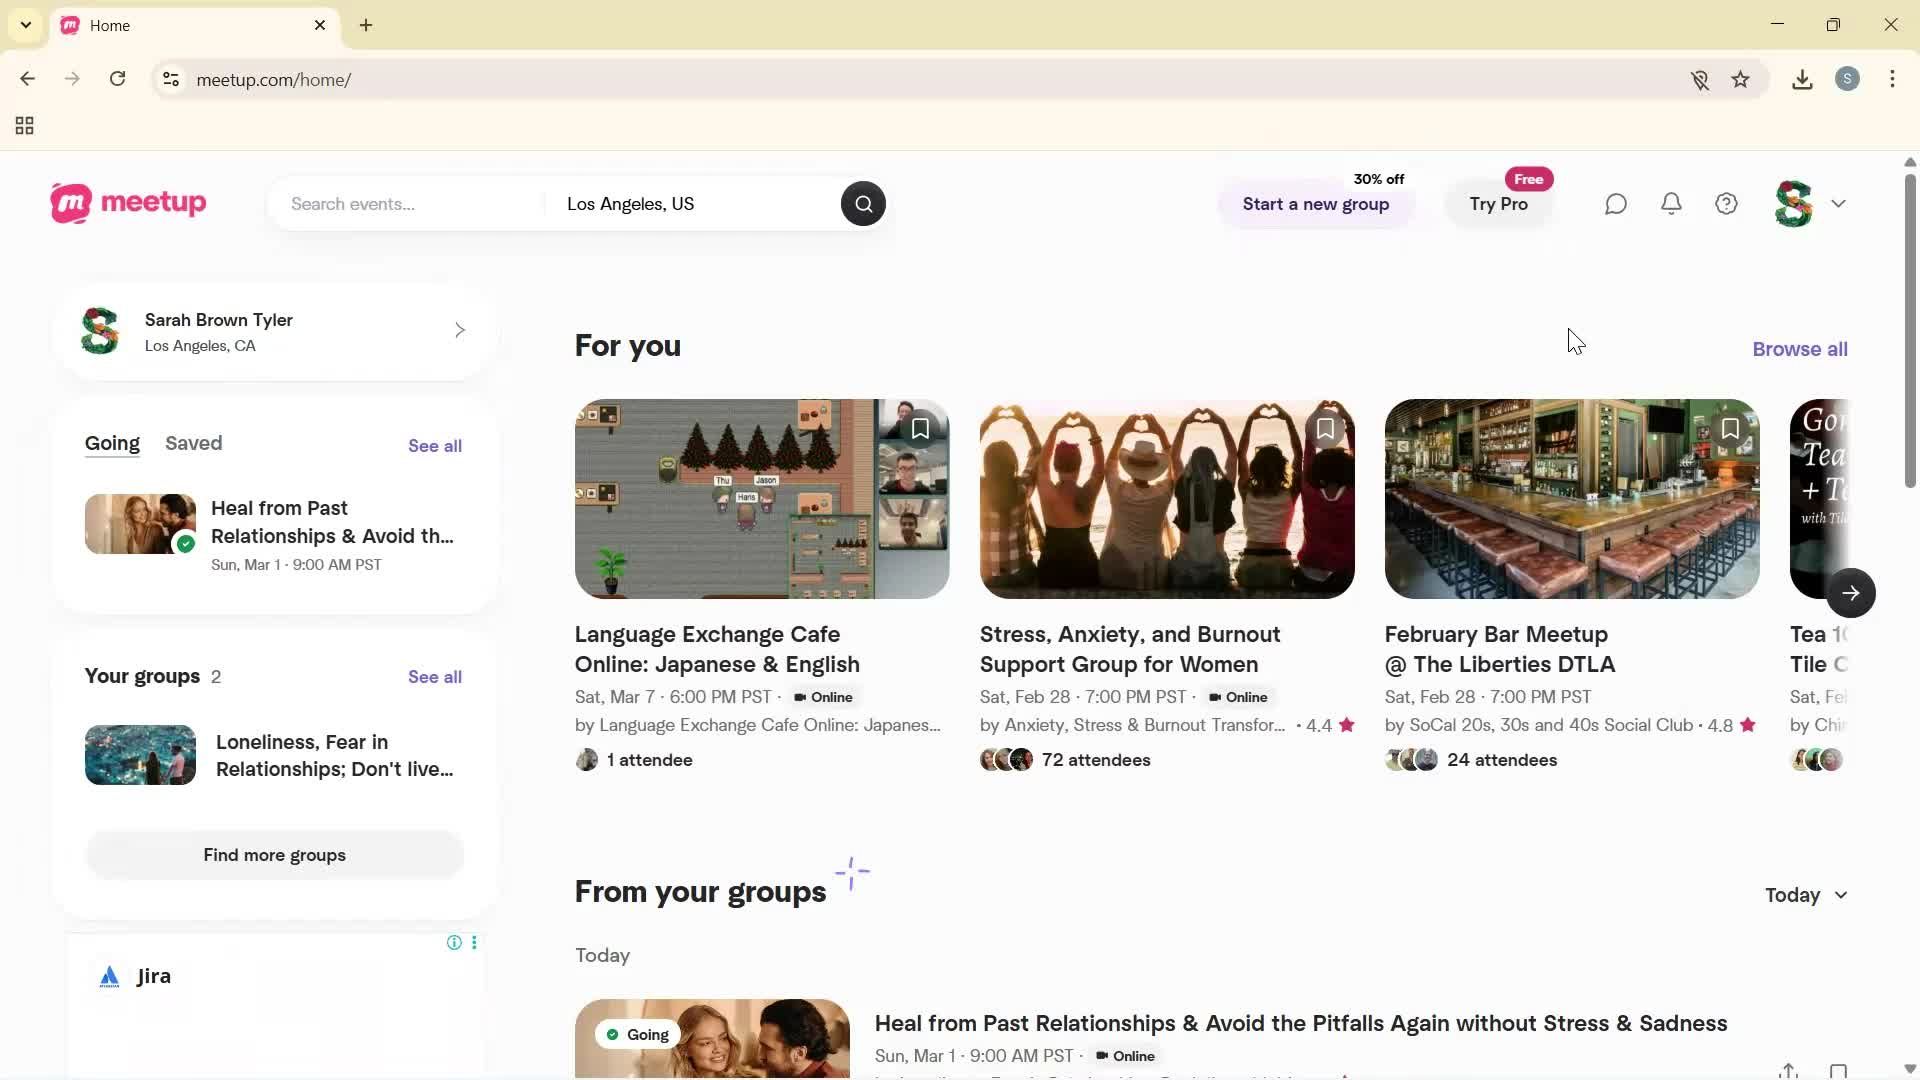The width and height of the screenshot is (1920, 1080).
Task: Click Start a new group
Action: click(1316, 203)
